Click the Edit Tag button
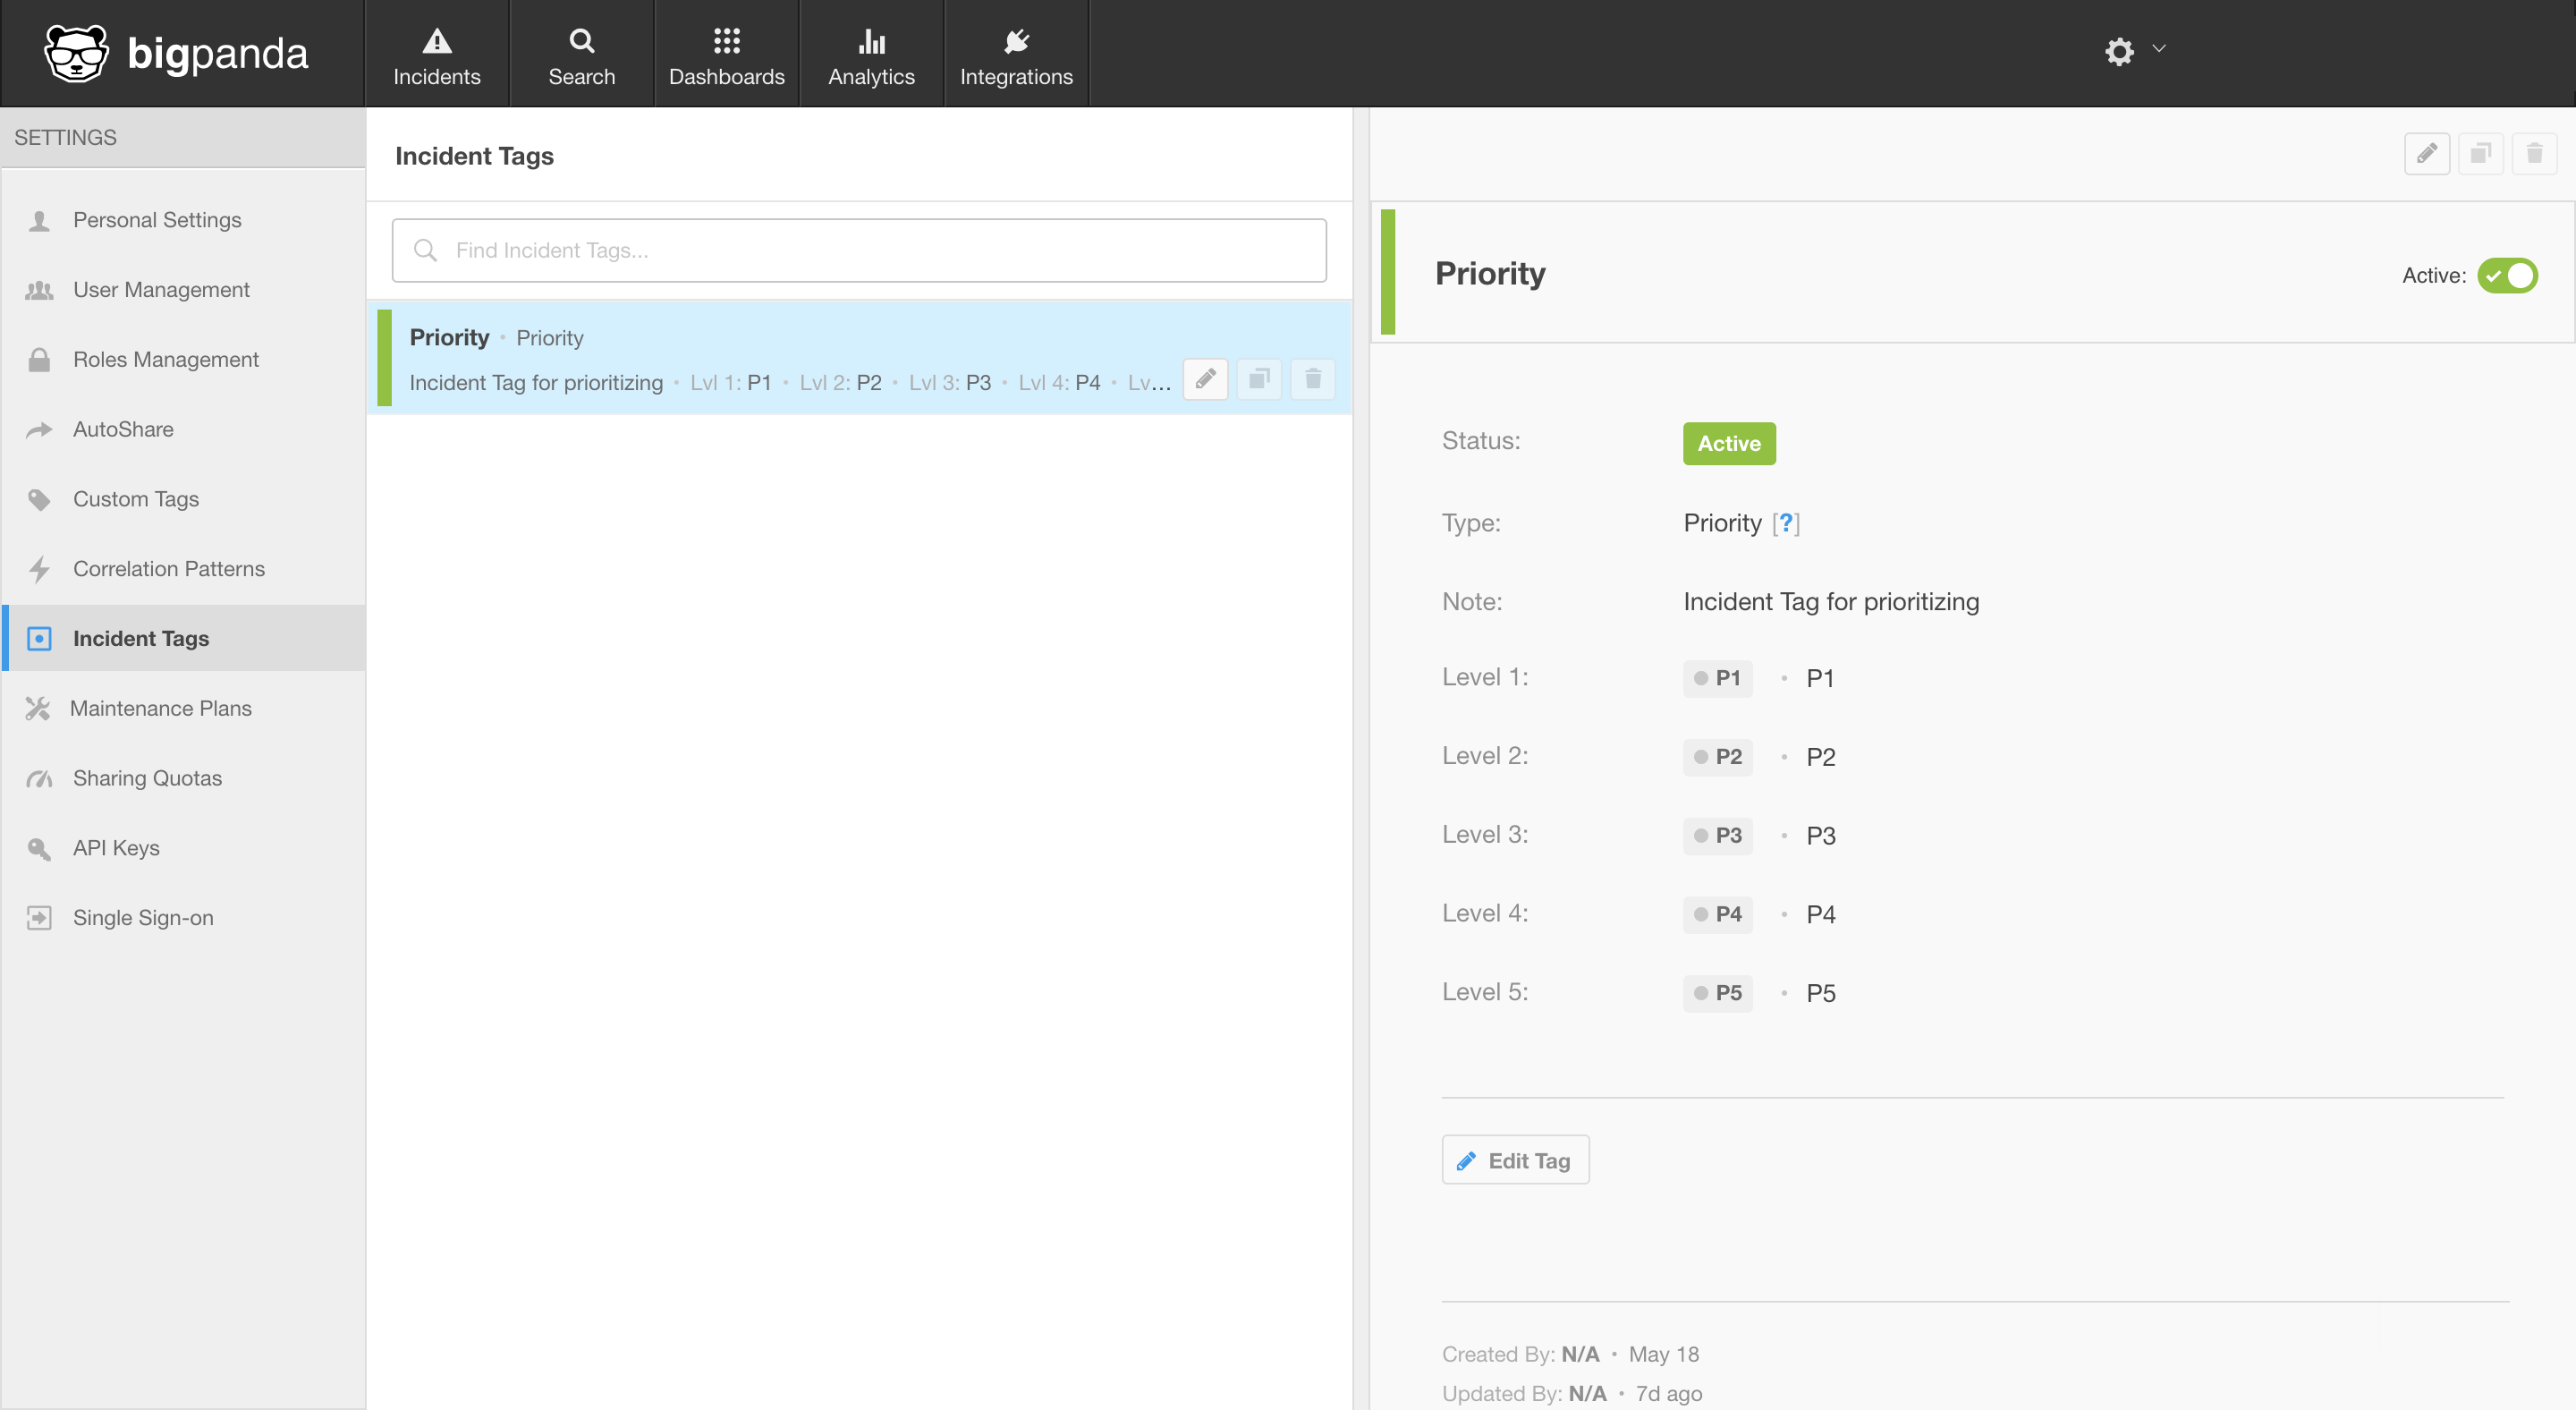This screenshot has width=2576, height=1410. (1515, 1160)
